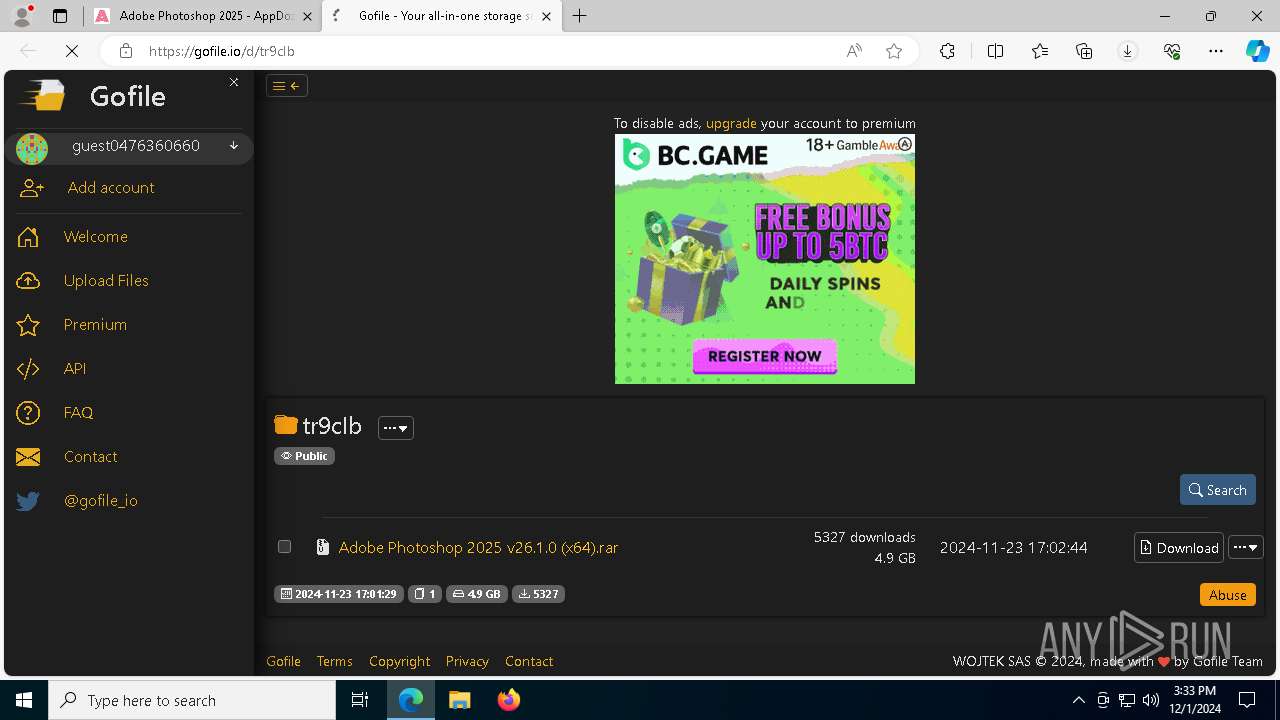Click the Welcome home icon
The image size is (1280, 720).
coord(28,237)
